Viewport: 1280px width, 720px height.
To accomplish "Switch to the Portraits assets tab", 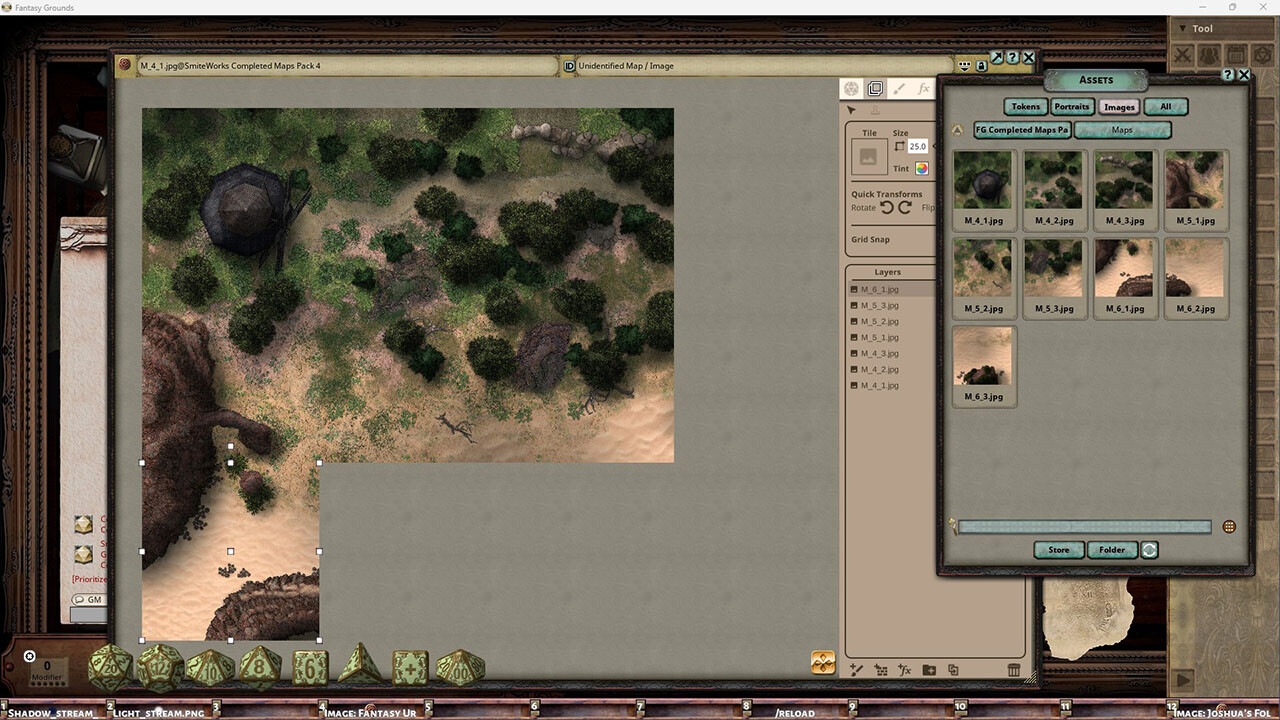I will (x=1072, y=107).
